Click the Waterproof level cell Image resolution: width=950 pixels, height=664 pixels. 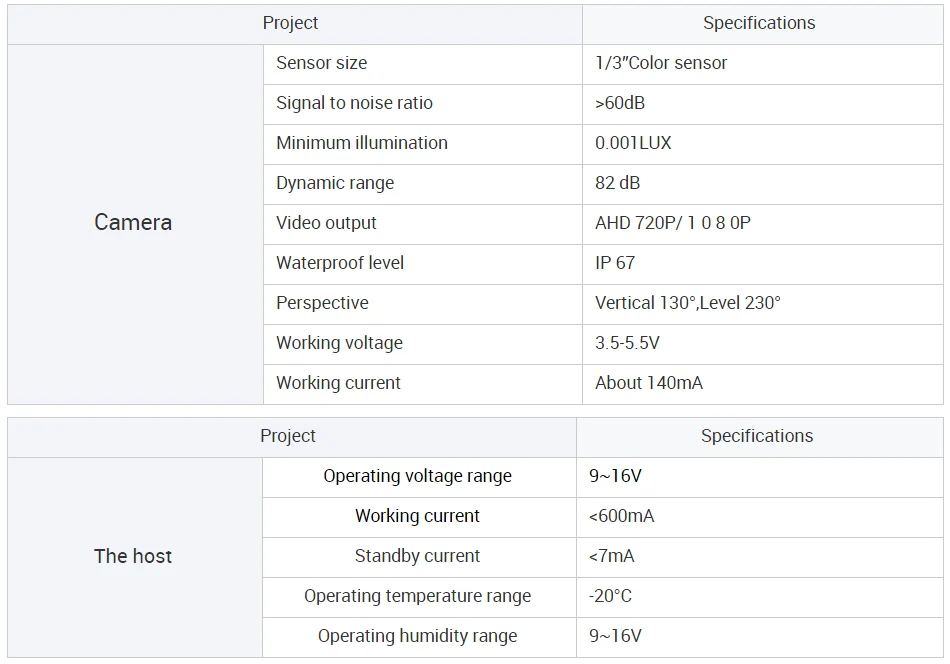point(340,263)
